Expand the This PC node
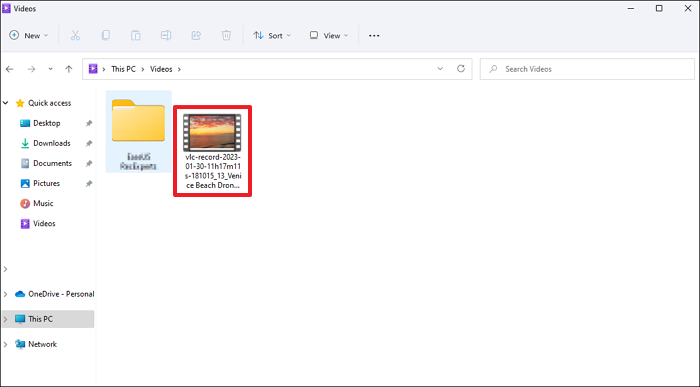The height and width of the screenshot is (387, 700). click(6, 319)
